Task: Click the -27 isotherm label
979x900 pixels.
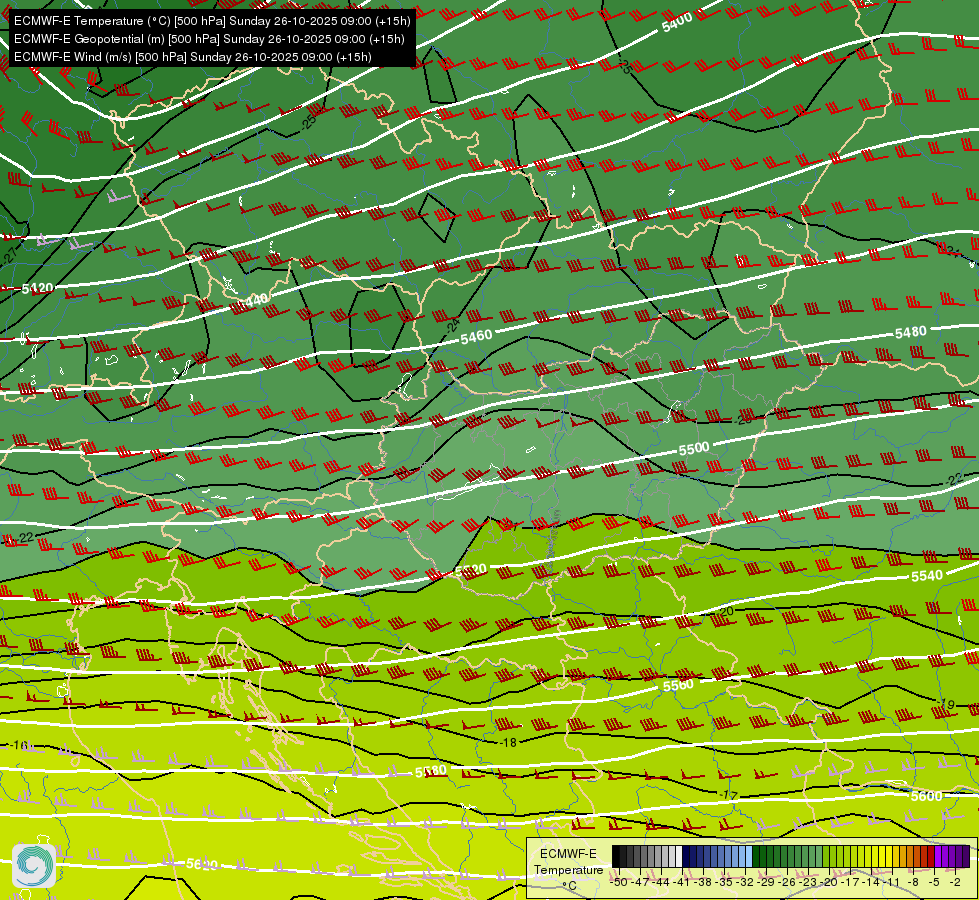Action: pyautogui.click(x=9, y=257)
